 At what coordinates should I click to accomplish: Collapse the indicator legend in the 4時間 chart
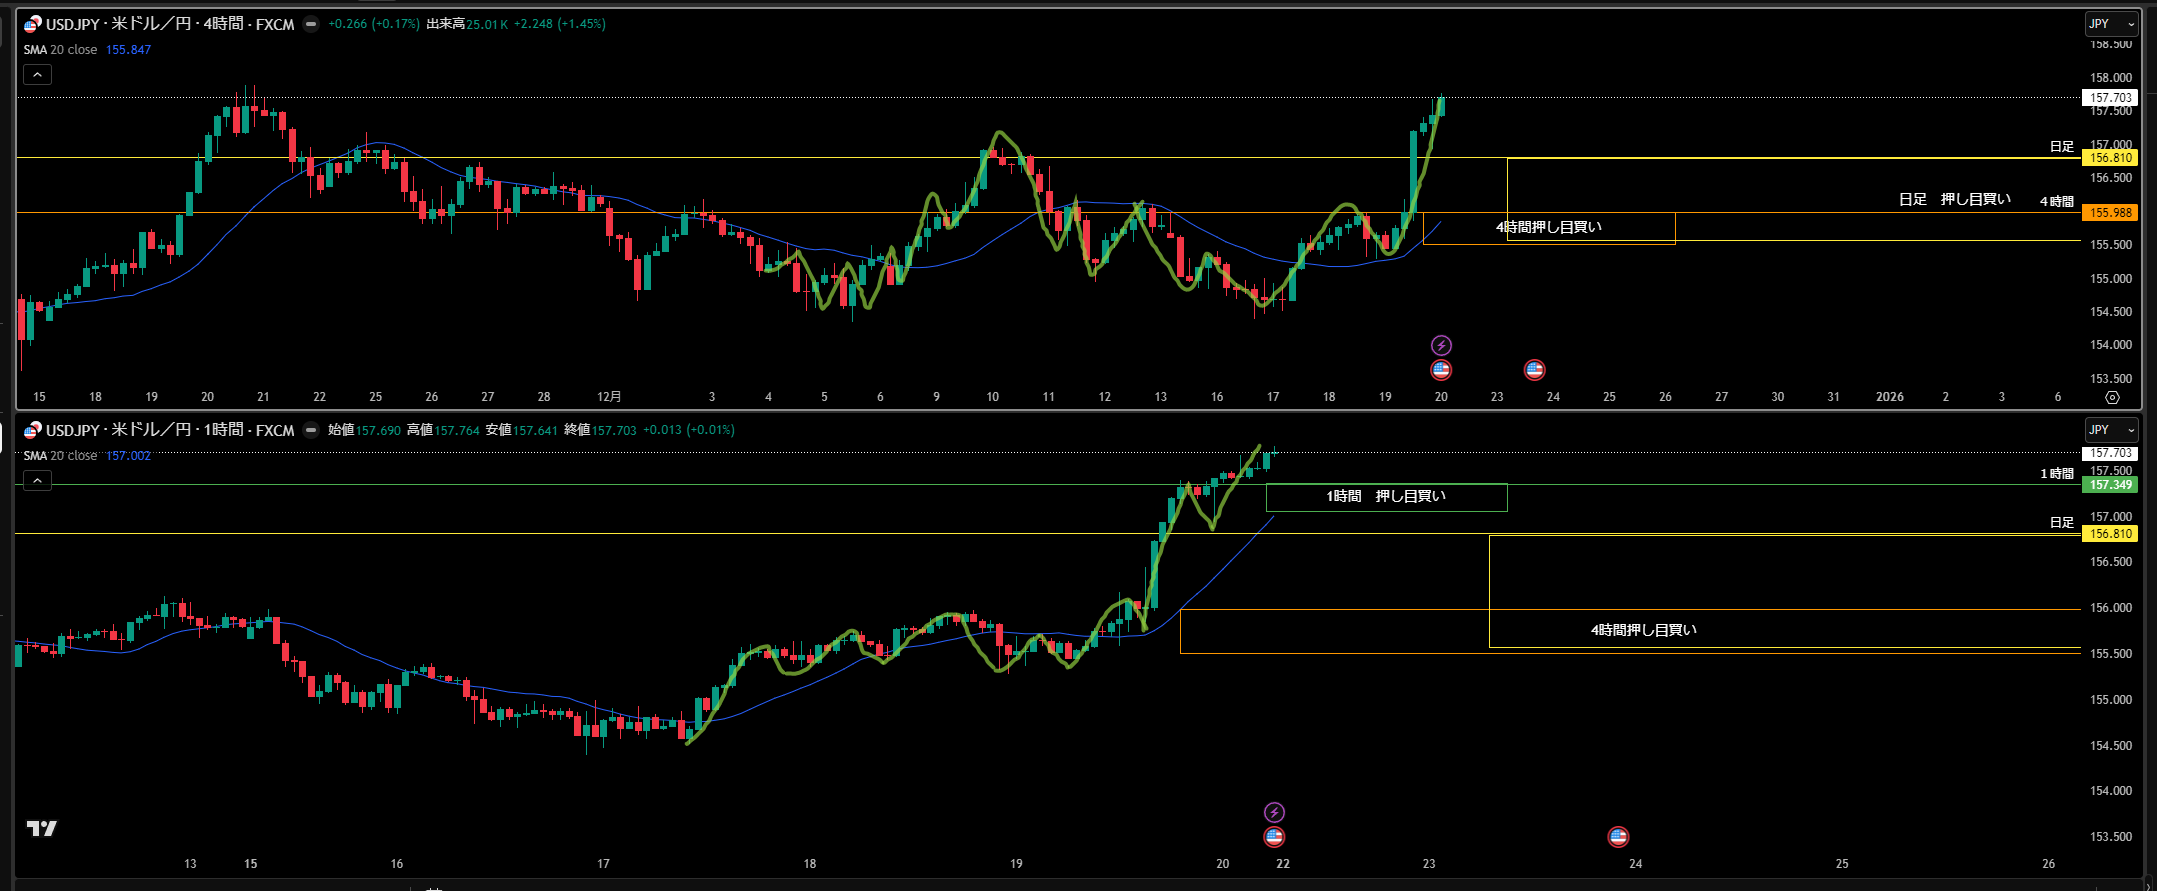pos(37,75)
